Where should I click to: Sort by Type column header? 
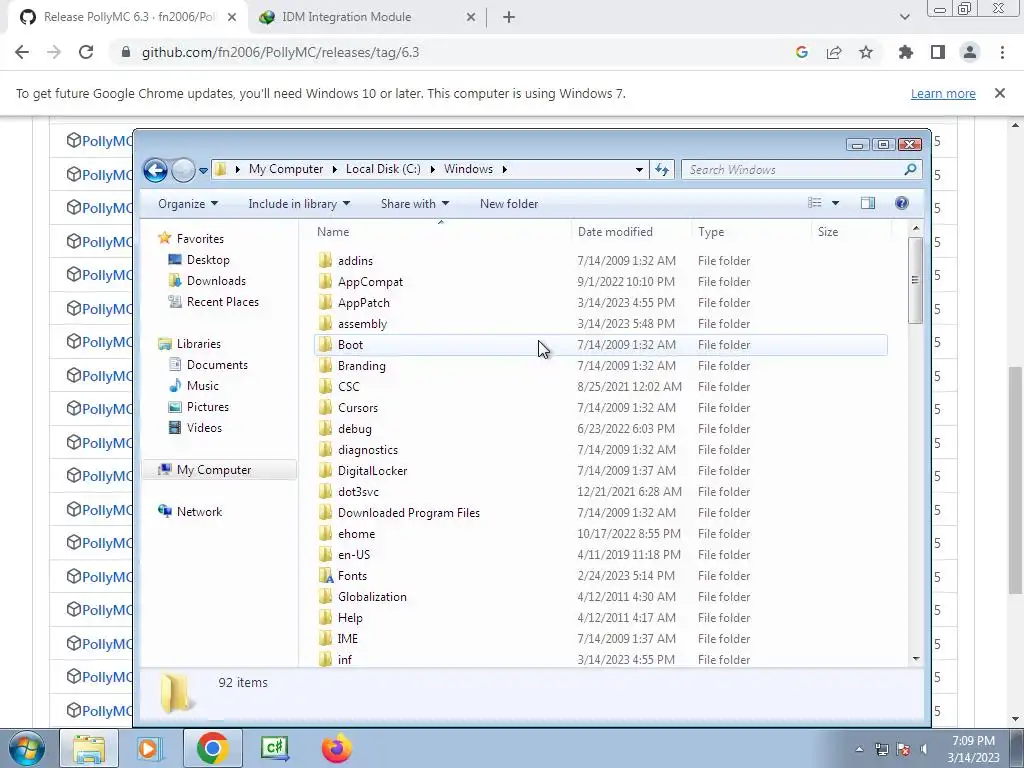click(x=711, y=232)
